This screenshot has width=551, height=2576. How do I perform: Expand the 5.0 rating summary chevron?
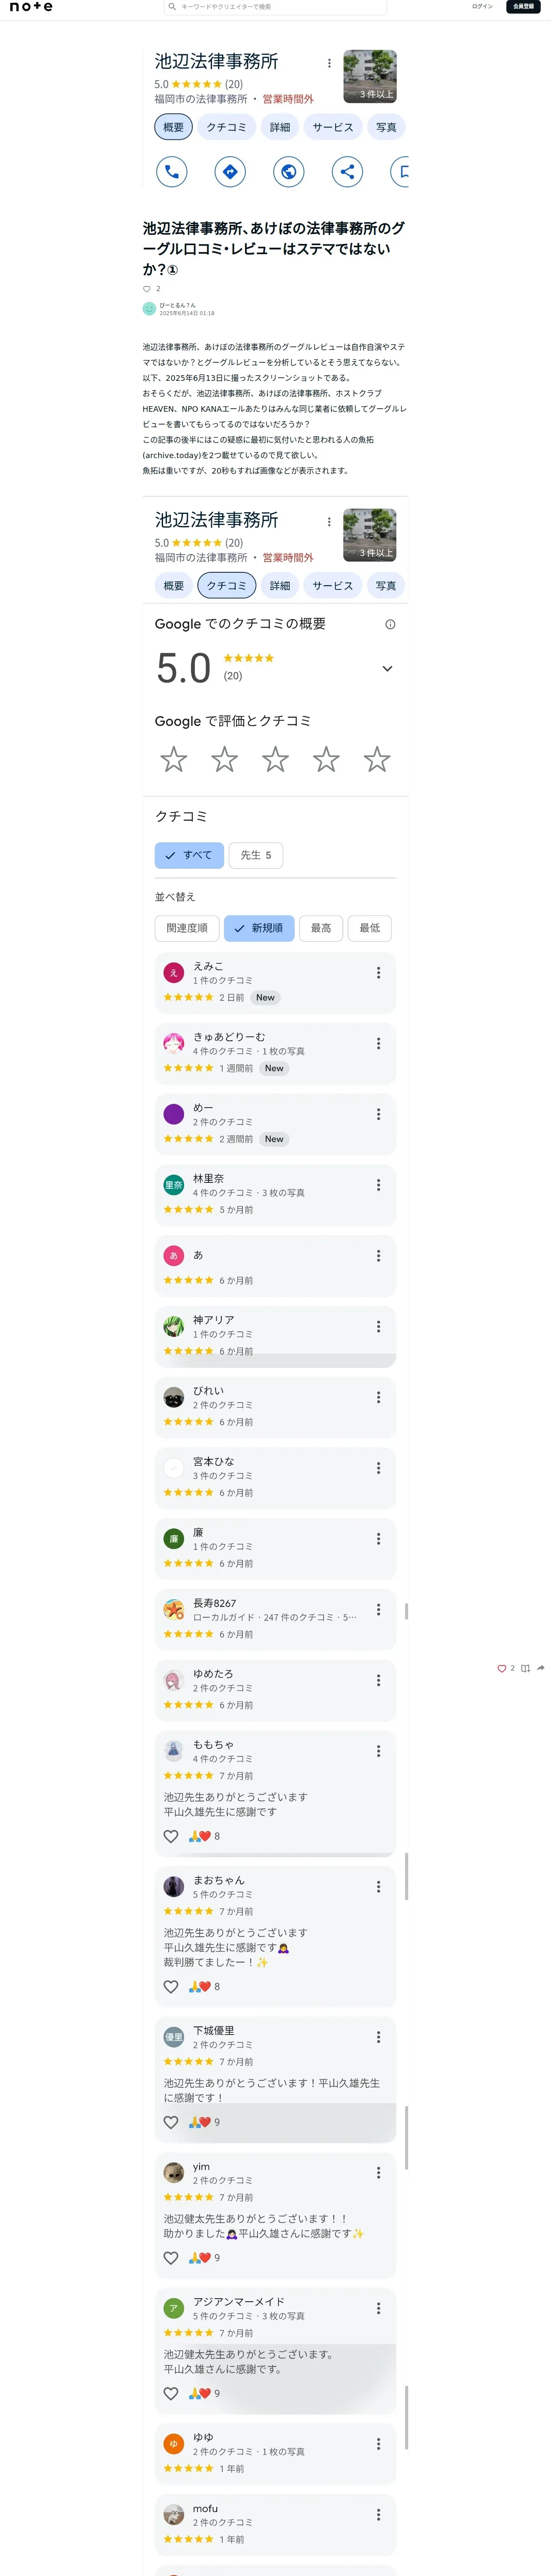(387, 669)
